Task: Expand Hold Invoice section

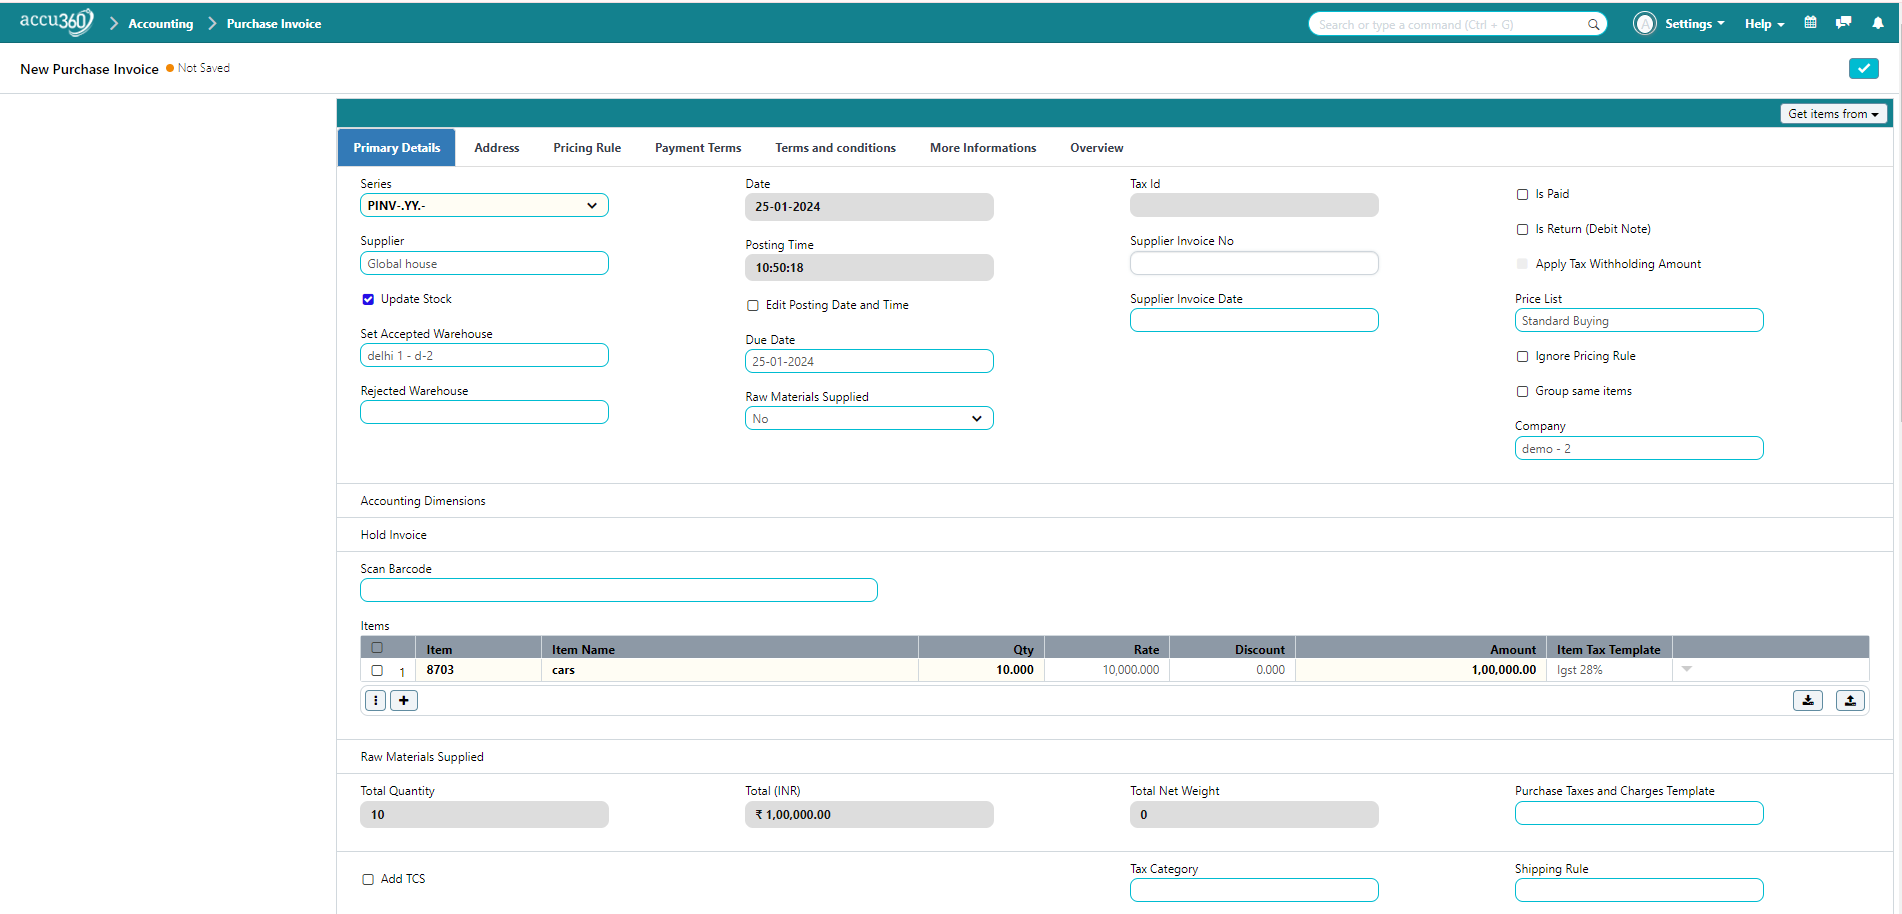Action: (x=393, y=535)
